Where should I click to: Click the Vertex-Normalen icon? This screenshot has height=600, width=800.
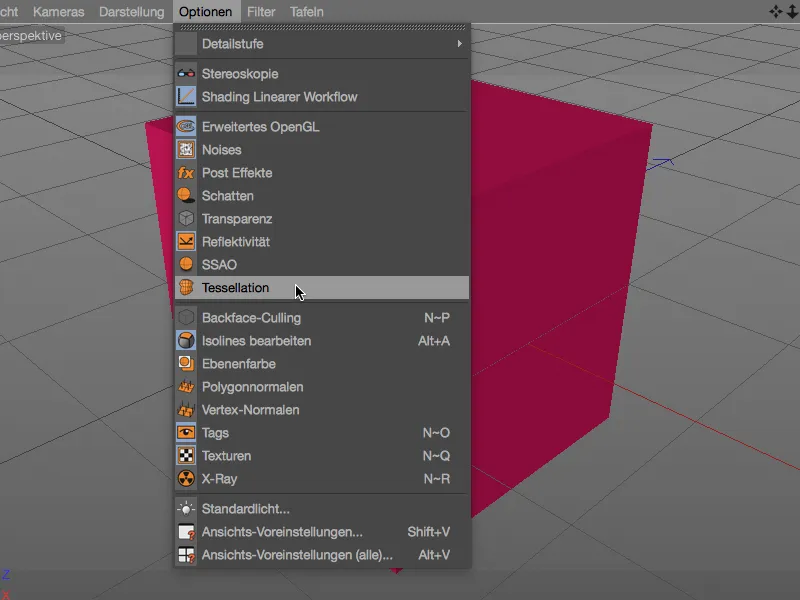(186, 409)
